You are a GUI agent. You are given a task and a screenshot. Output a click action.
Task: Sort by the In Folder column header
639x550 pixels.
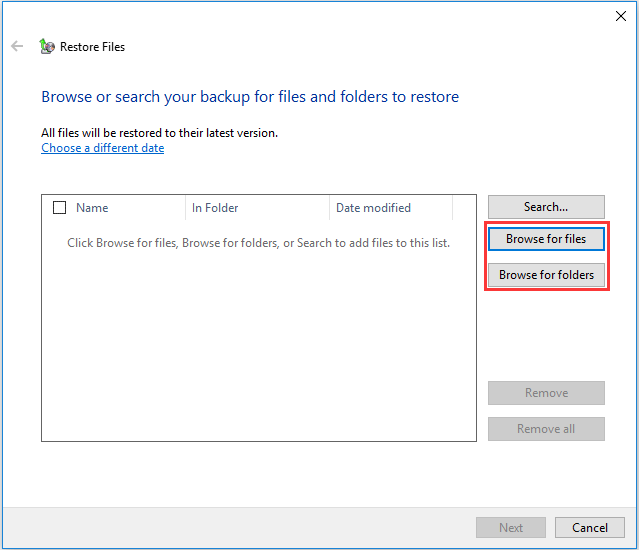coord(215,208)
